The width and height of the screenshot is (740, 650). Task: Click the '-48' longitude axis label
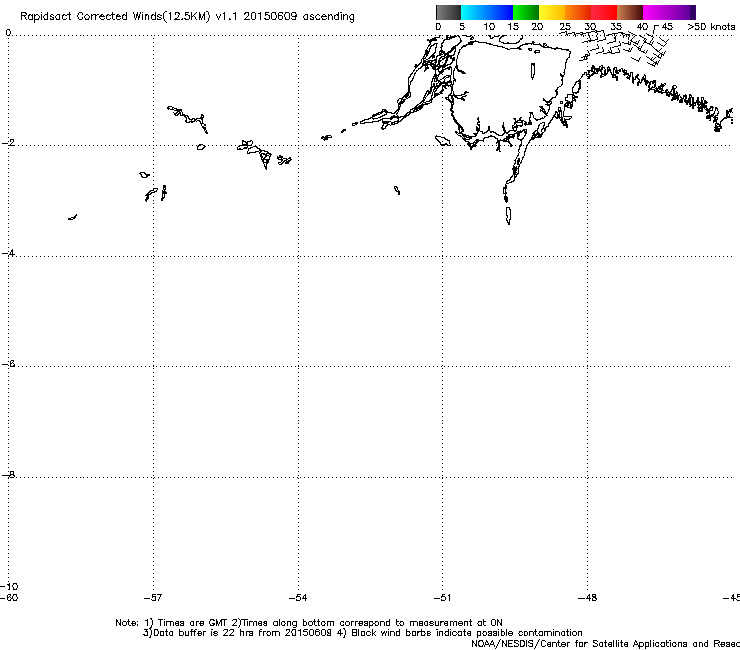point(587,598)
